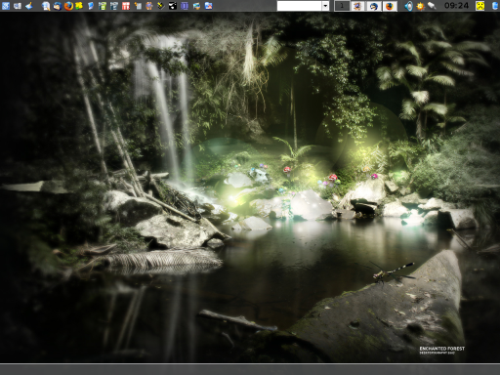The image size is (500, 375).
Task: Launch the black and white square icon
Action: tap(173, 6)
